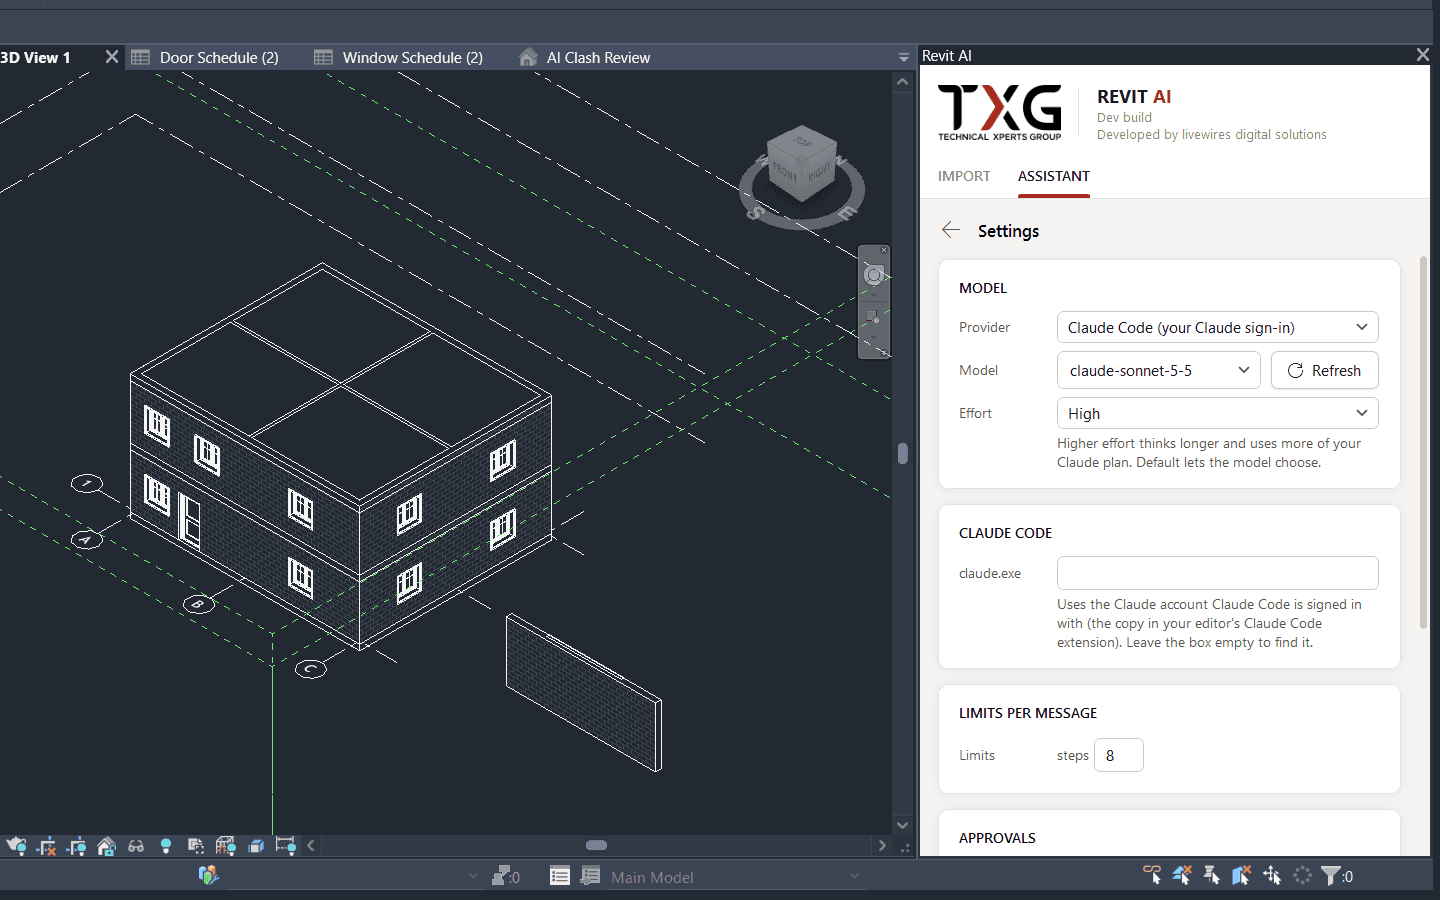Click the 3D view vertical scrollbar thumb
The height and width of the screenshot is (900, 1440).
903,453
